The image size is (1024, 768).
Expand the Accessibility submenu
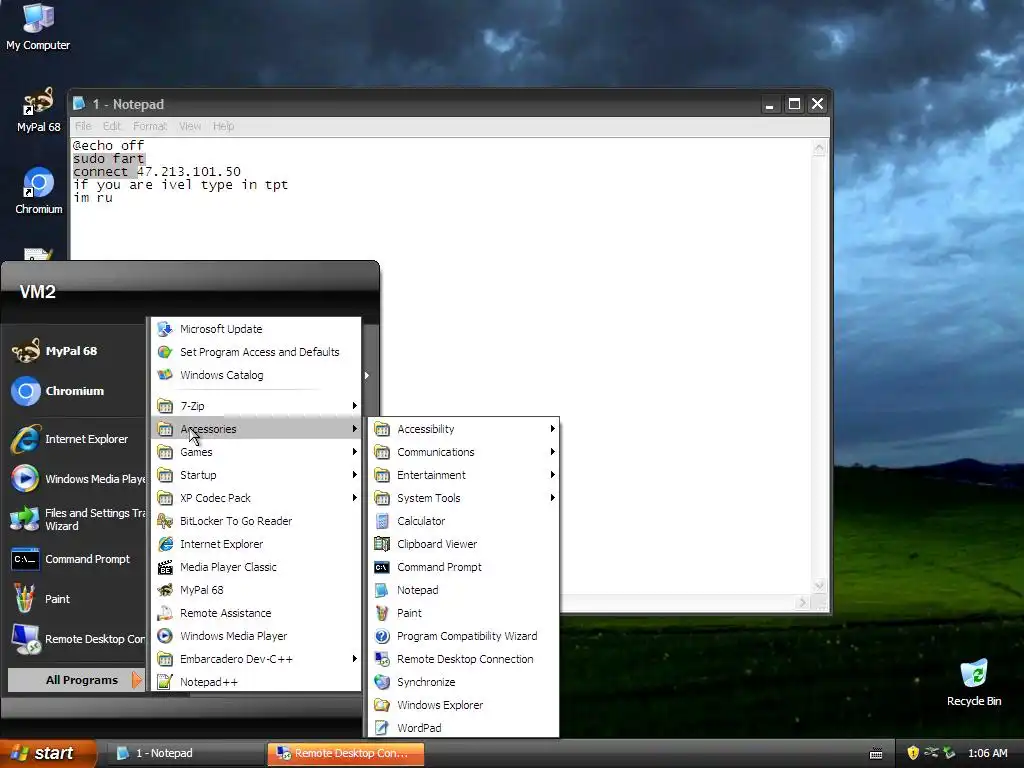click(x=464, y=429)
